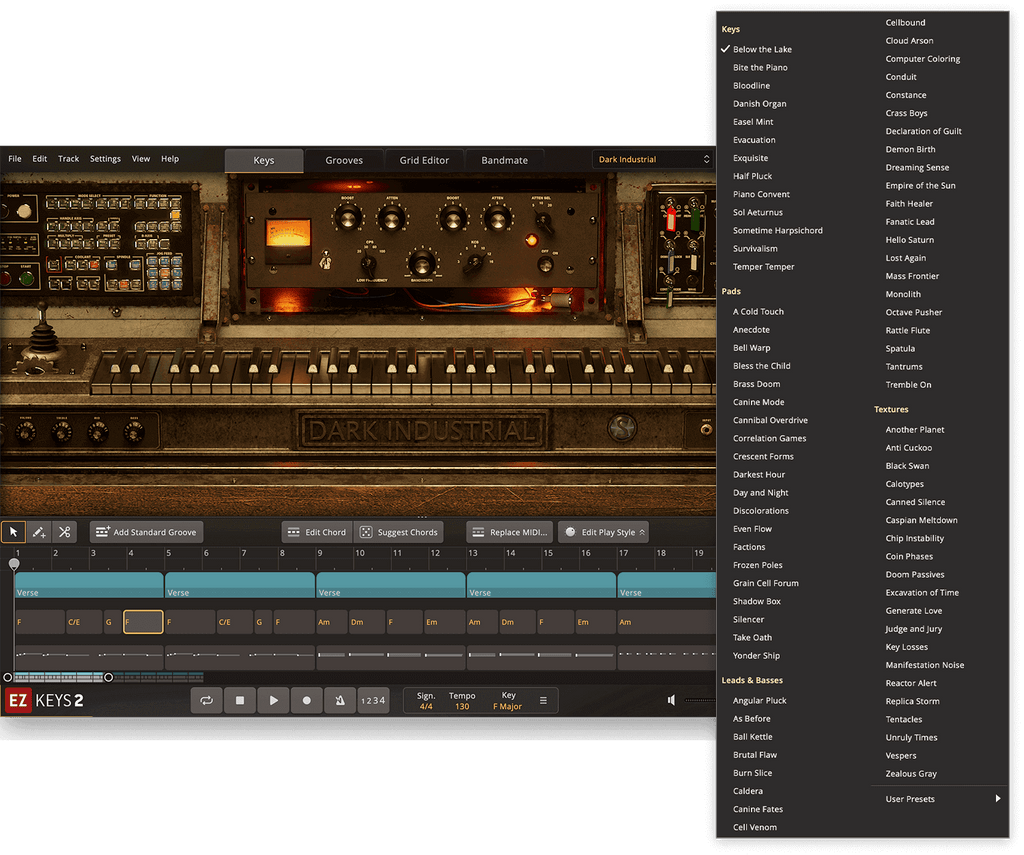Screen dimensions: 1024x855
Task: Choose the Yonder Ship preset
Action: coord(756,656)
